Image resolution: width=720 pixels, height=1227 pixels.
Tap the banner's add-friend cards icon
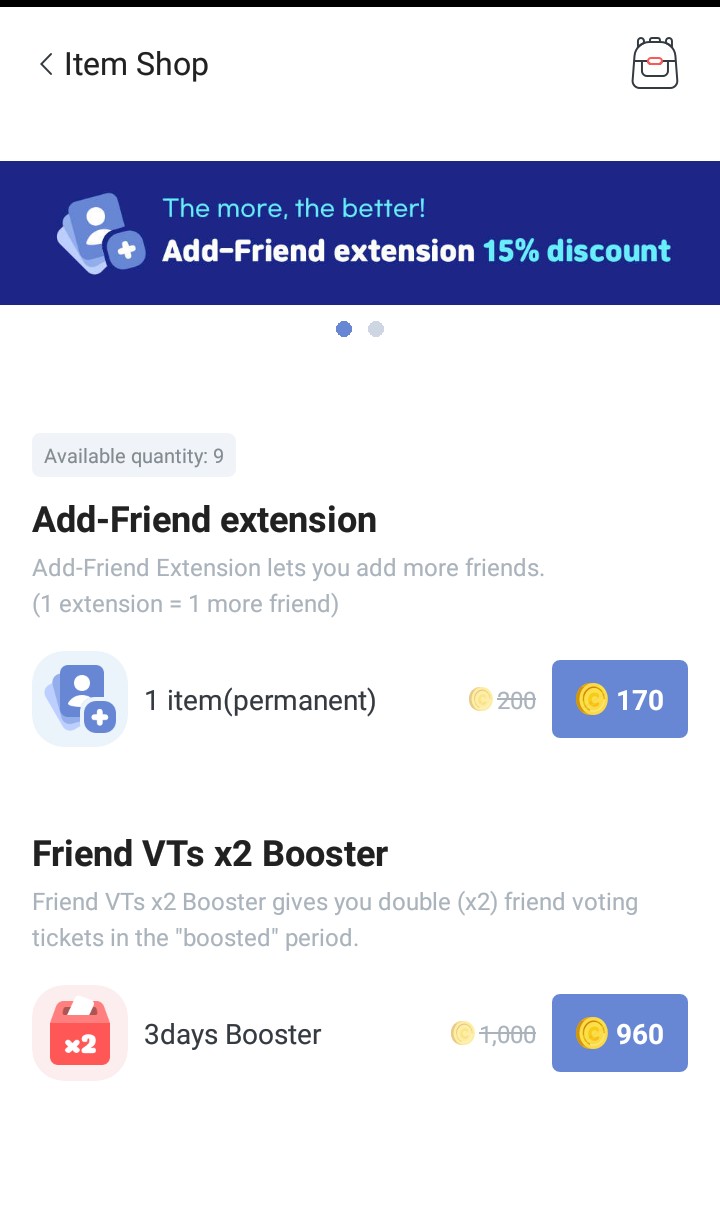tap(99, 235)
